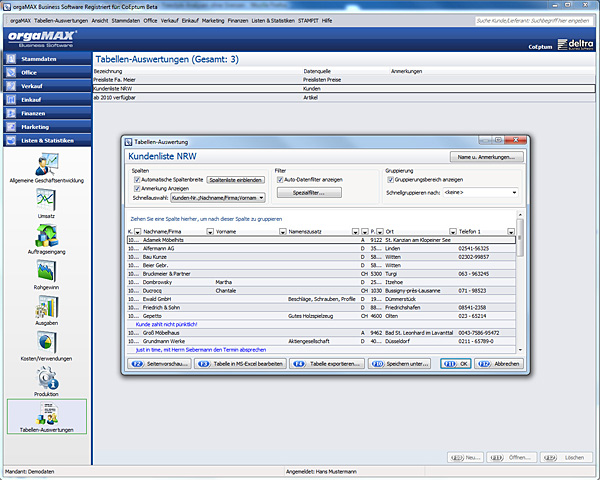Click the Einkauf sidebar section icon
The height and width of the screenshot is (480, 600).
(x=11, y=100)
